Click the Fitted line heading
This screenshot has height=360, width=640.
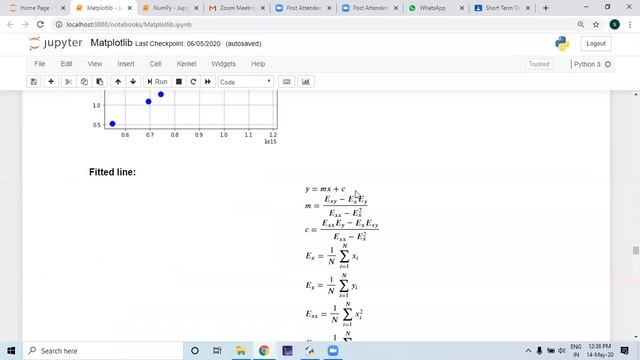point(112,172)
